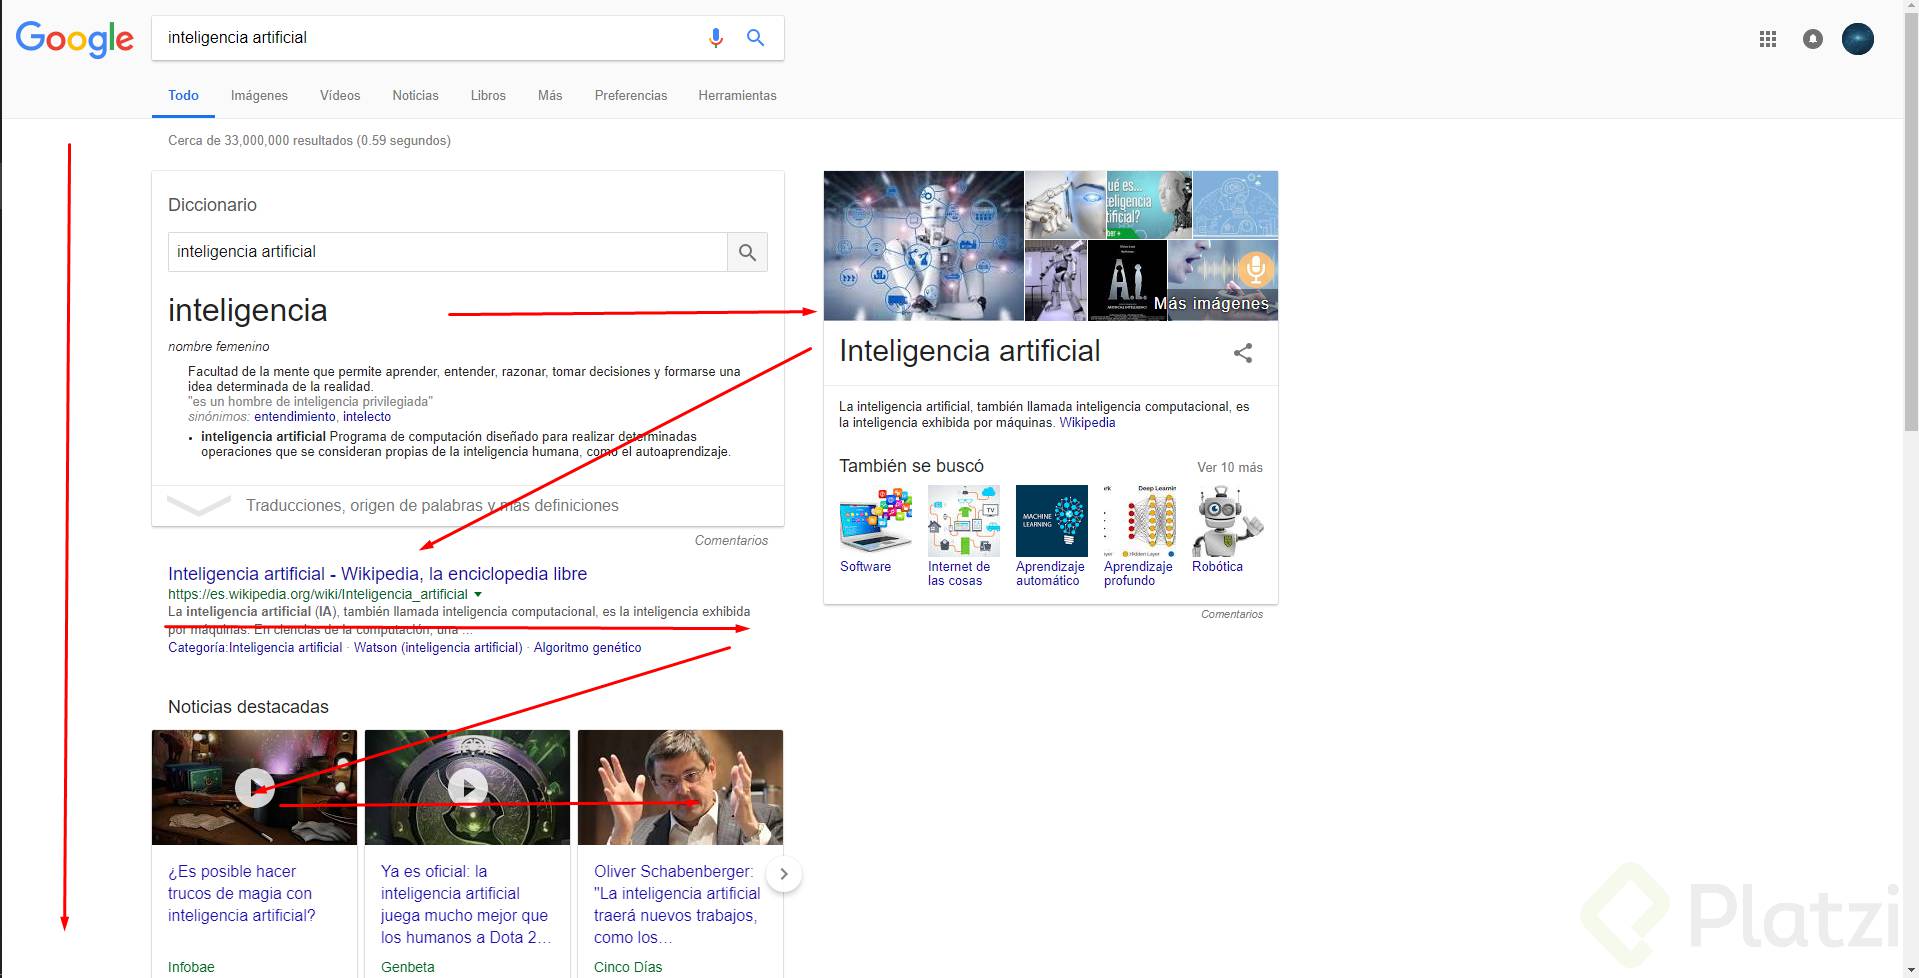Play the Dota 2 news video

coord(468,788)
